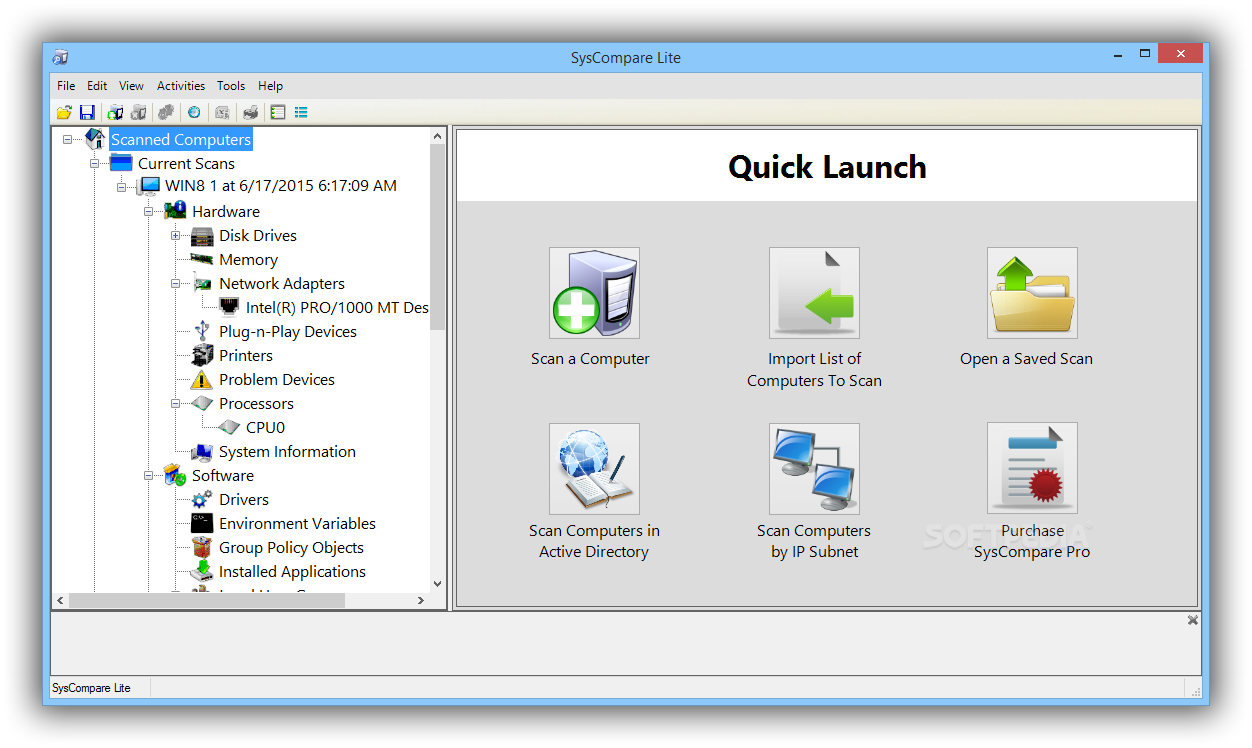Click the Software node icon in the tree
Viewport: 1252px width, 748px height.
[175, 476]
